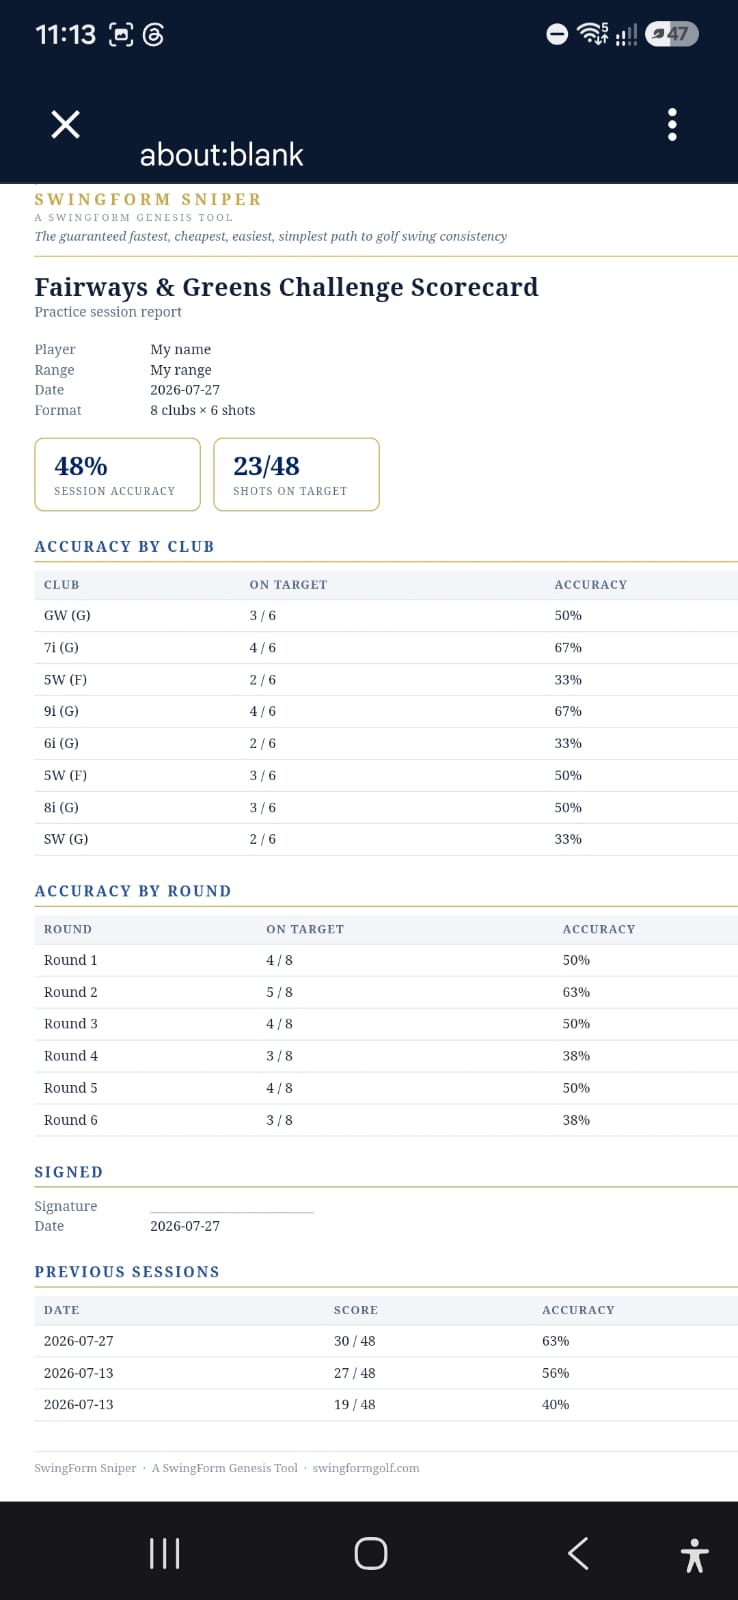738x1600 pixels.
Task: Tap the home button in navigation bar
Action: click(370, 1553)
